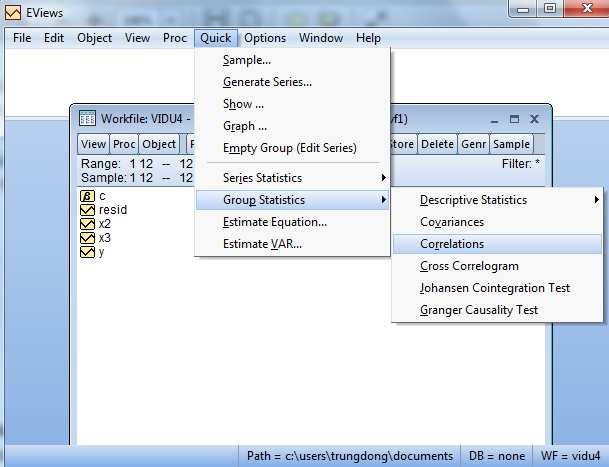609x467 pixels.
Task: Select the coefficient vector c icon
Action: 87,196
